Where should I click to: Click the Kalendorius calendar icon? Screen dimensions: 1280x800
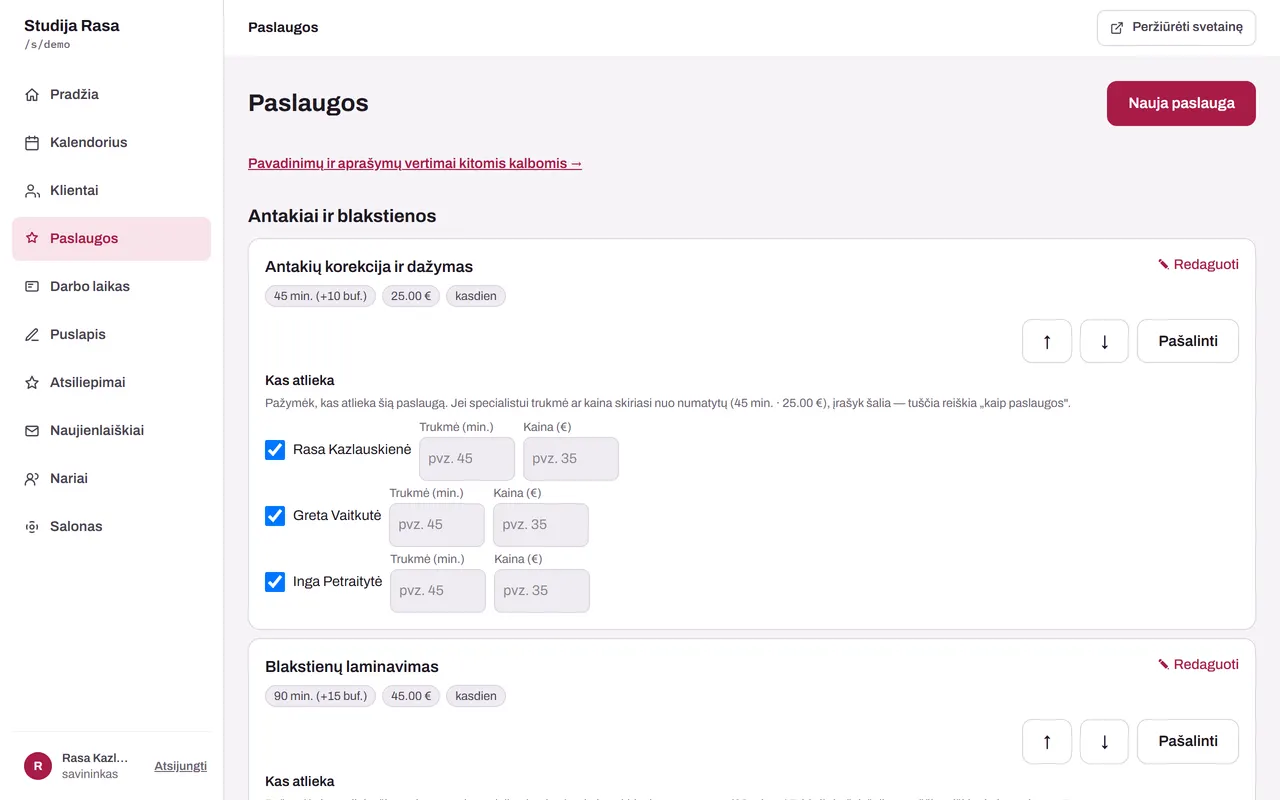point(32,143)
